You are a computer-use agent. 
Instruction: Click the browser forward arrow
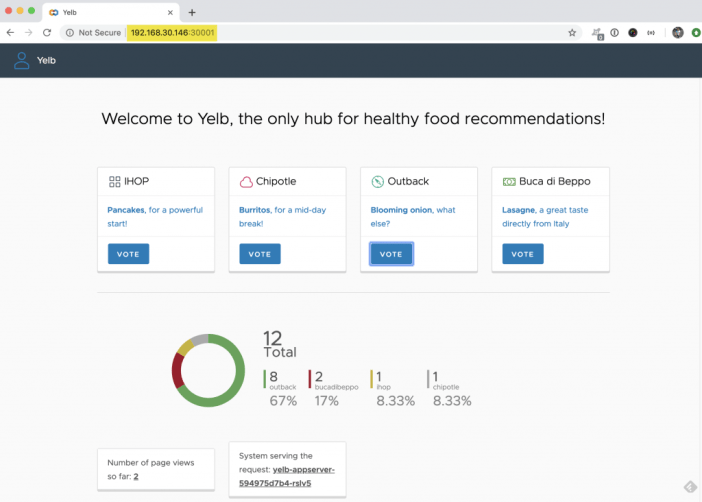[x=29, y=33]
